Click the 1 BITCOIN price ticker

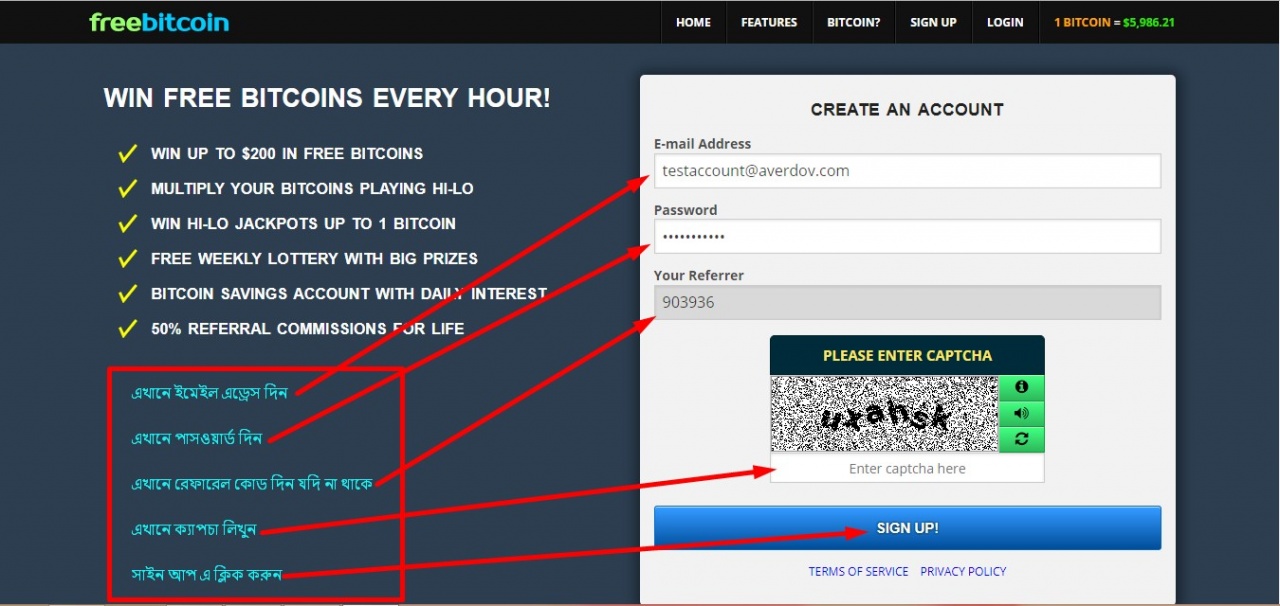1114,22
